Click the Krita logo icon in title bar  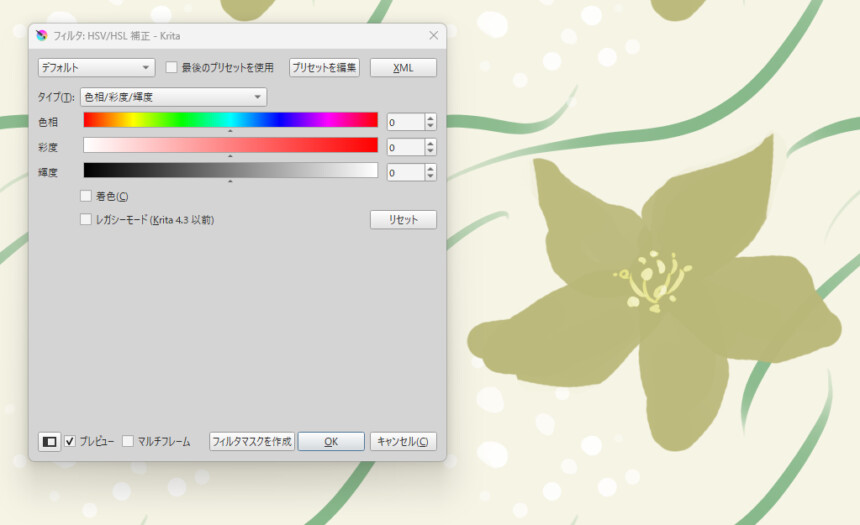coord(42,36)
